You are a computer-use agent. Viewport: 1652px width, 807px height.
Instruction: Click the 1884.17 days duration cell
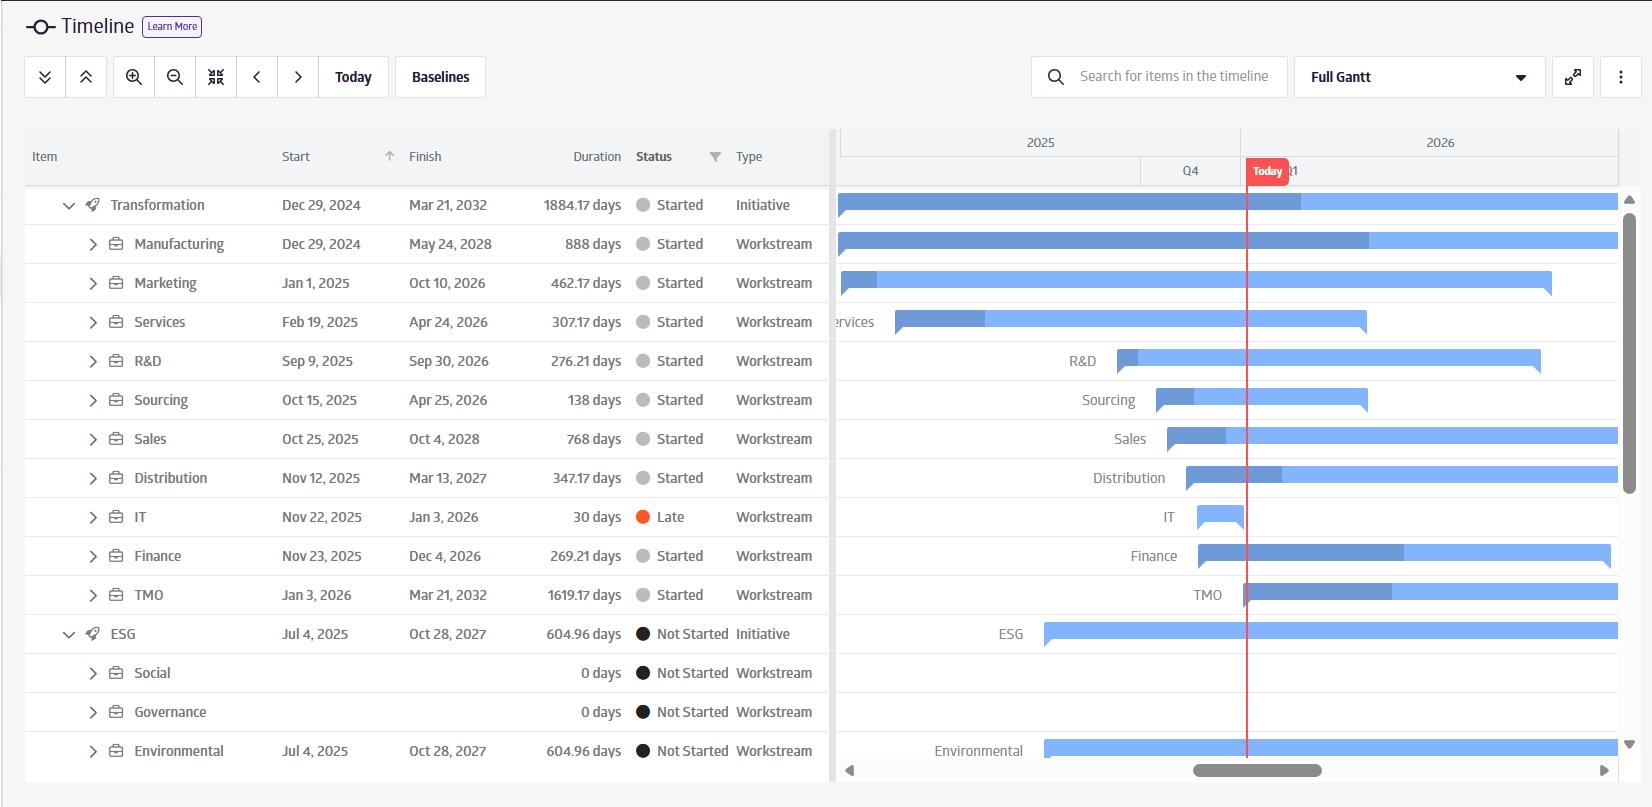[x=582, y=205]
